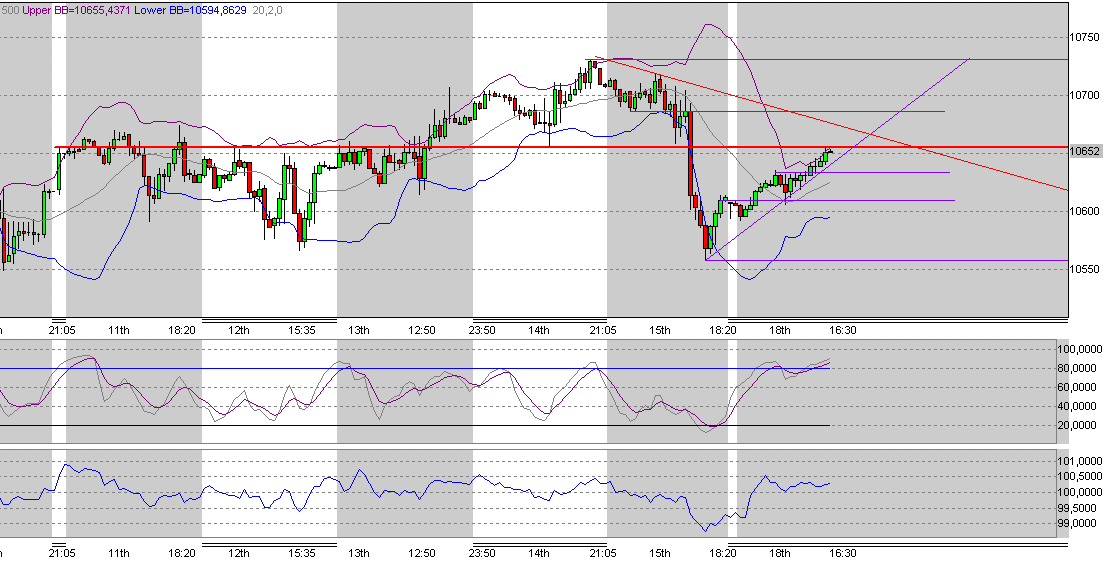
Task: Click the 20,2,0 Bollinger parameters label
Action: coord(267,11)
